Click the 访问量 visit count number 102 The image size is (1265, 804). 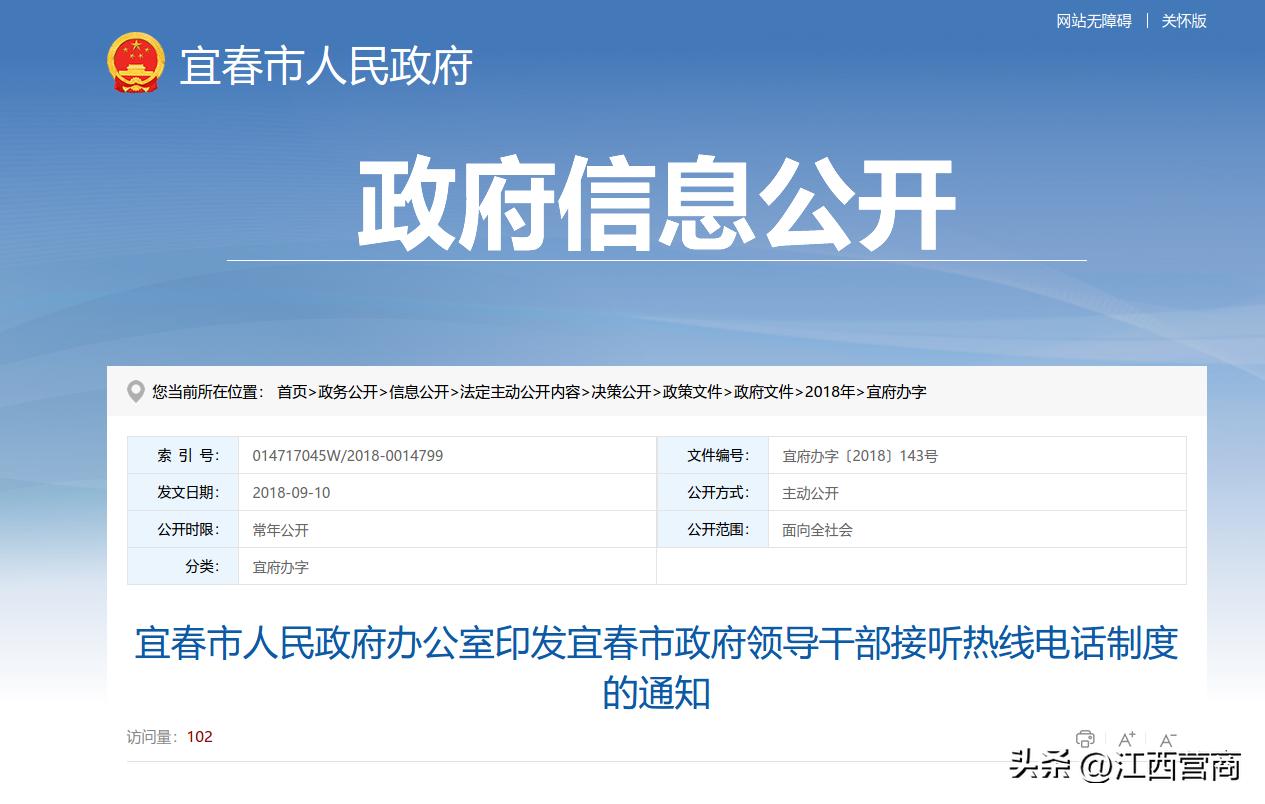pos(198,737)
